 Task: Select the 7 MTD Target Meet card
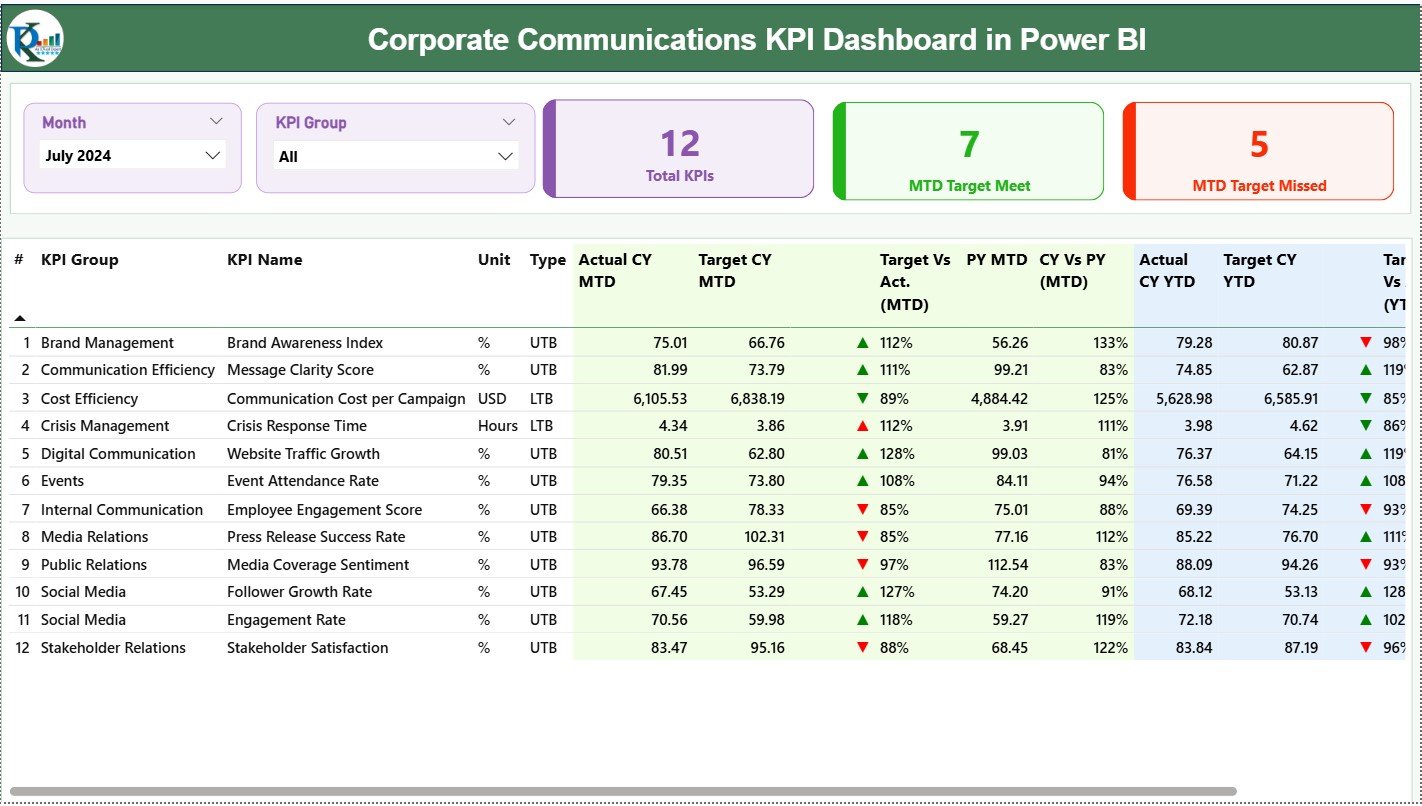click(x=967, y=149)
